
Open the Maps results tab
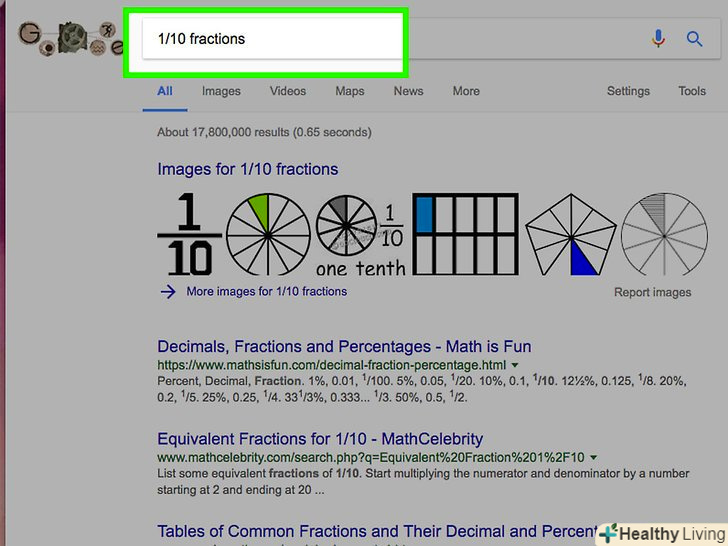(350, 91)
